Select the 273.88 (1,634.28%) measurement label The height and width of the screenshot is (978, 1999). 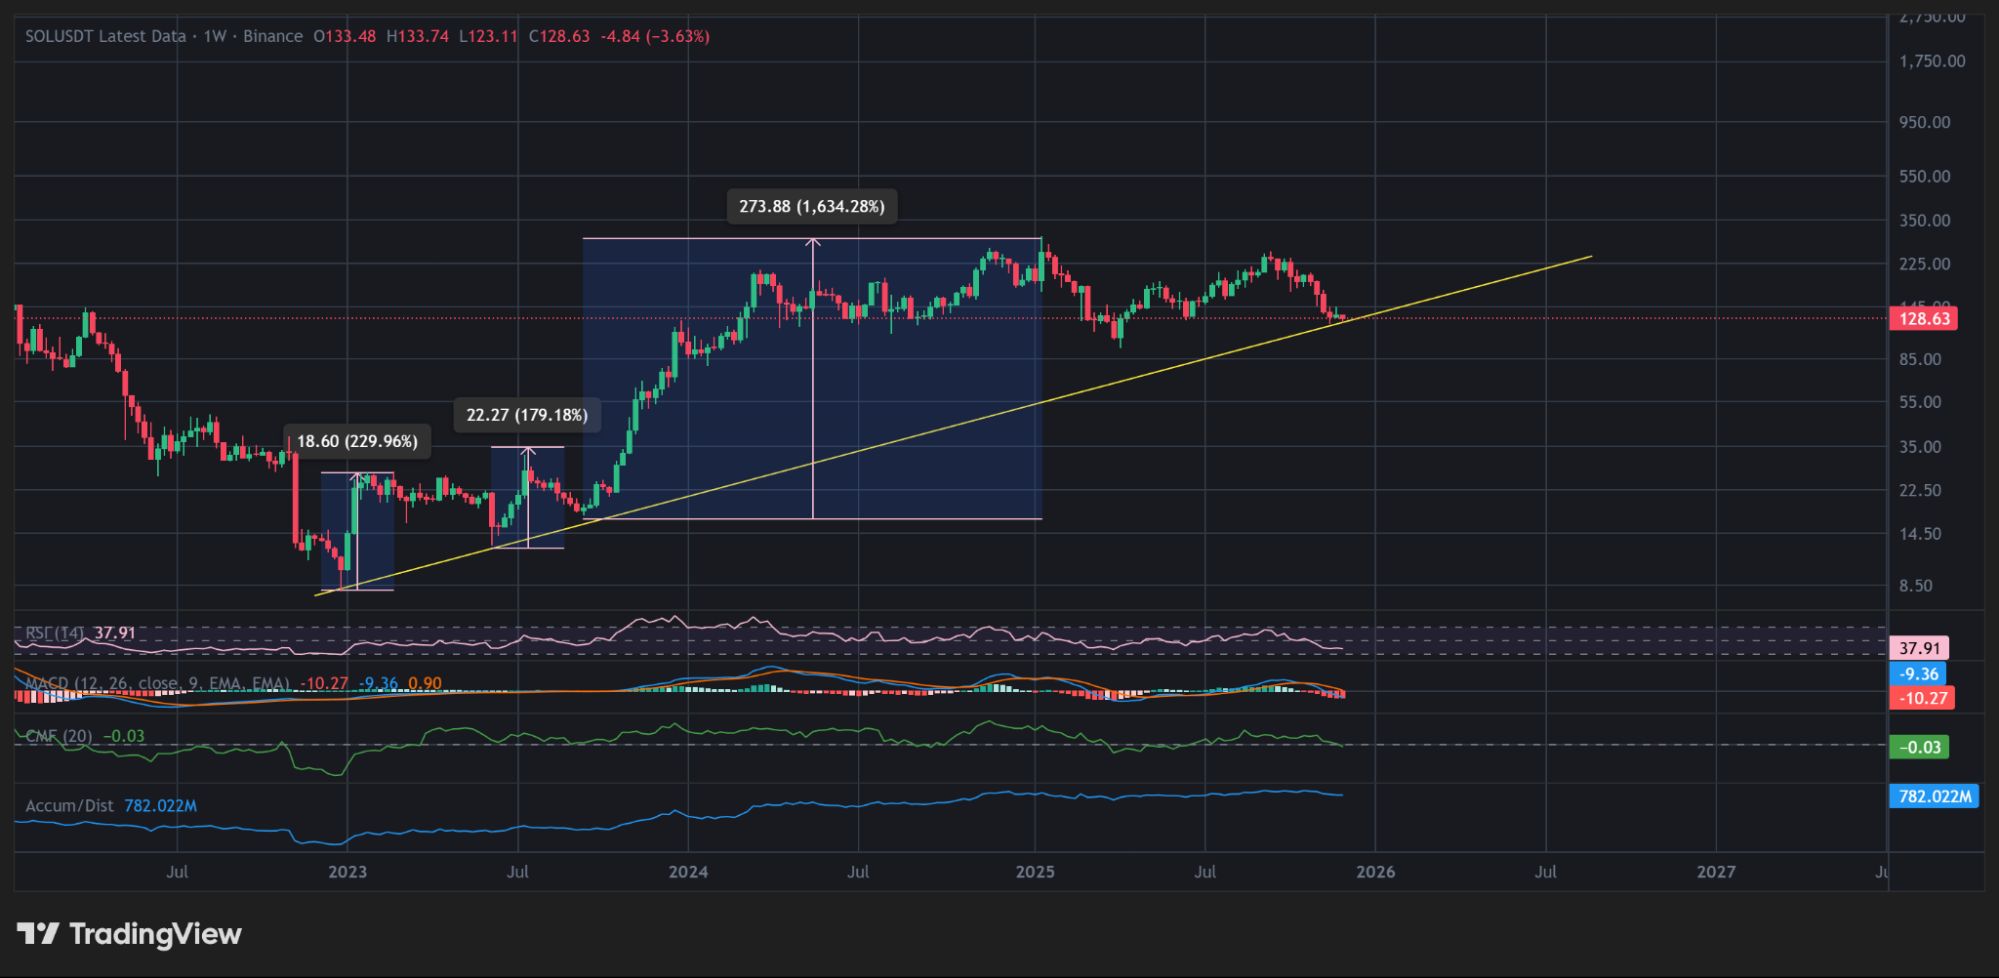click(812, 206)
